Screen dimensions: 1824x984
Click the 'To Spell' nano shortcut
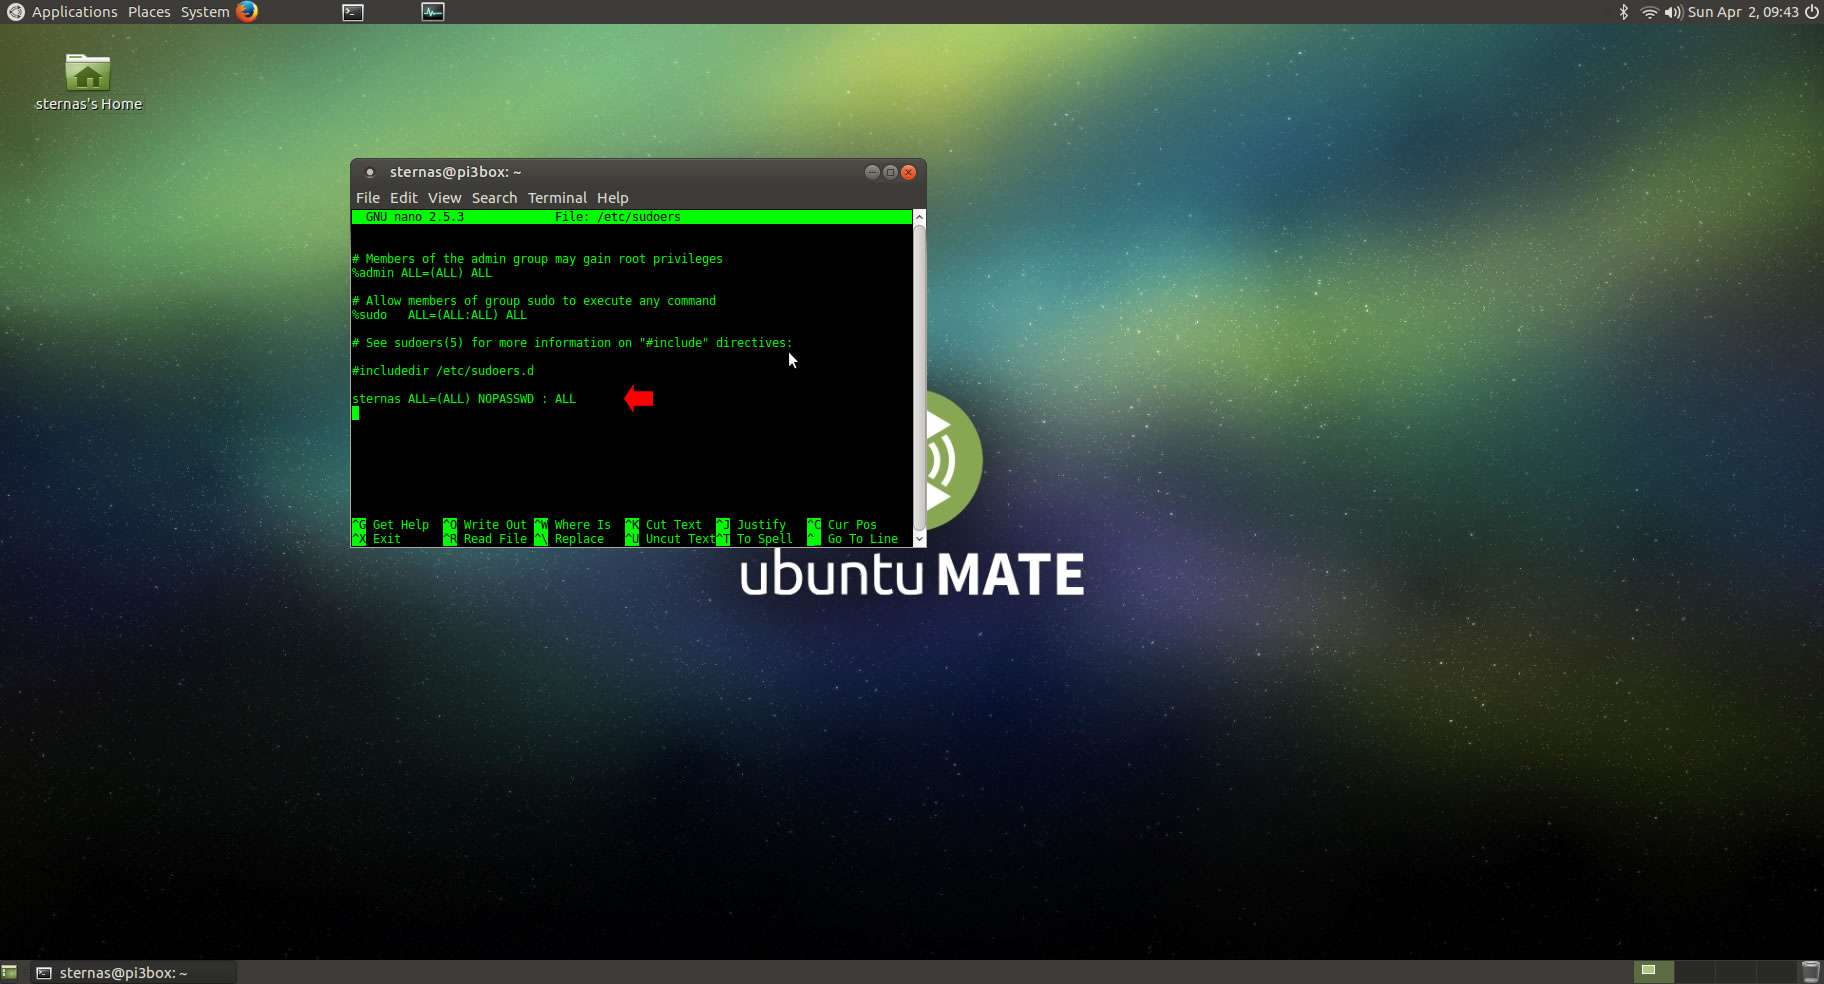(x=764, y=539)
